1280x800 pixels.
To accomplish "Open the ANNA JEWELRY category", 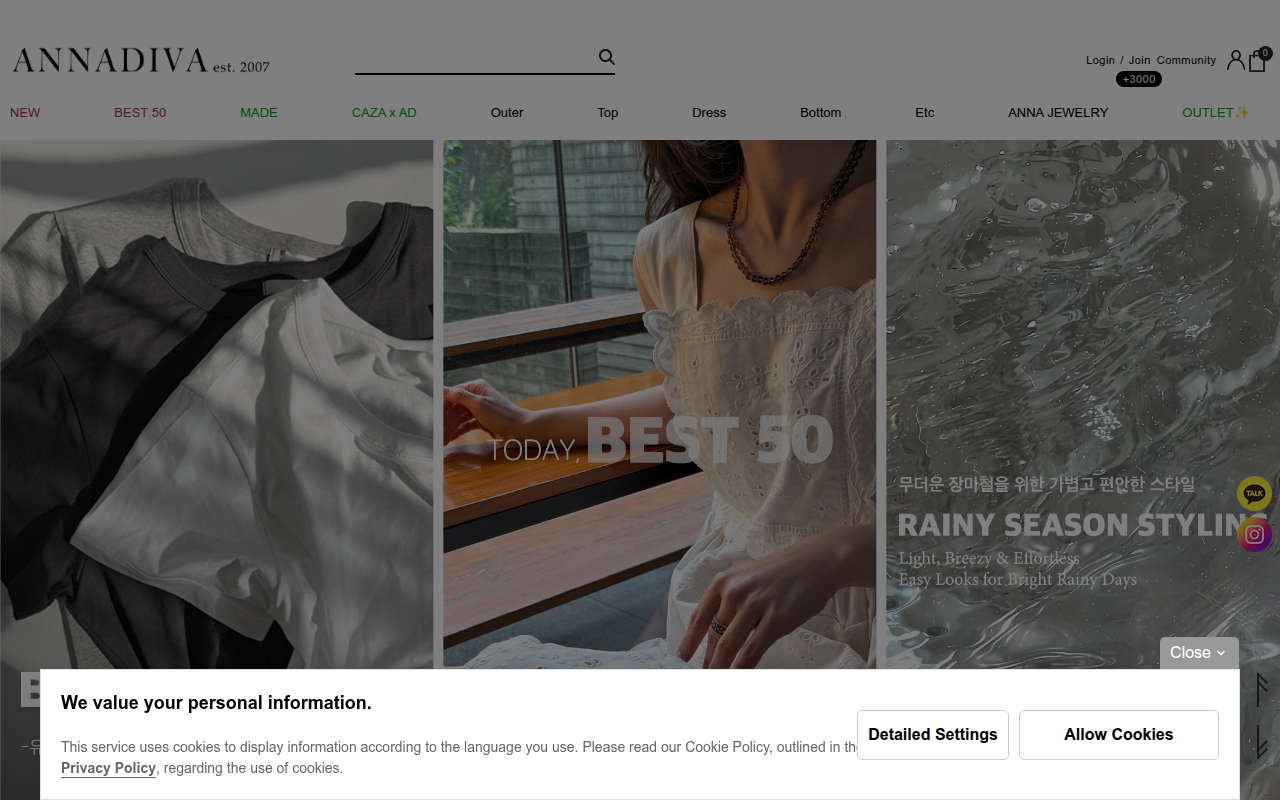I will pyautogui.click(x=1058, y=113).
